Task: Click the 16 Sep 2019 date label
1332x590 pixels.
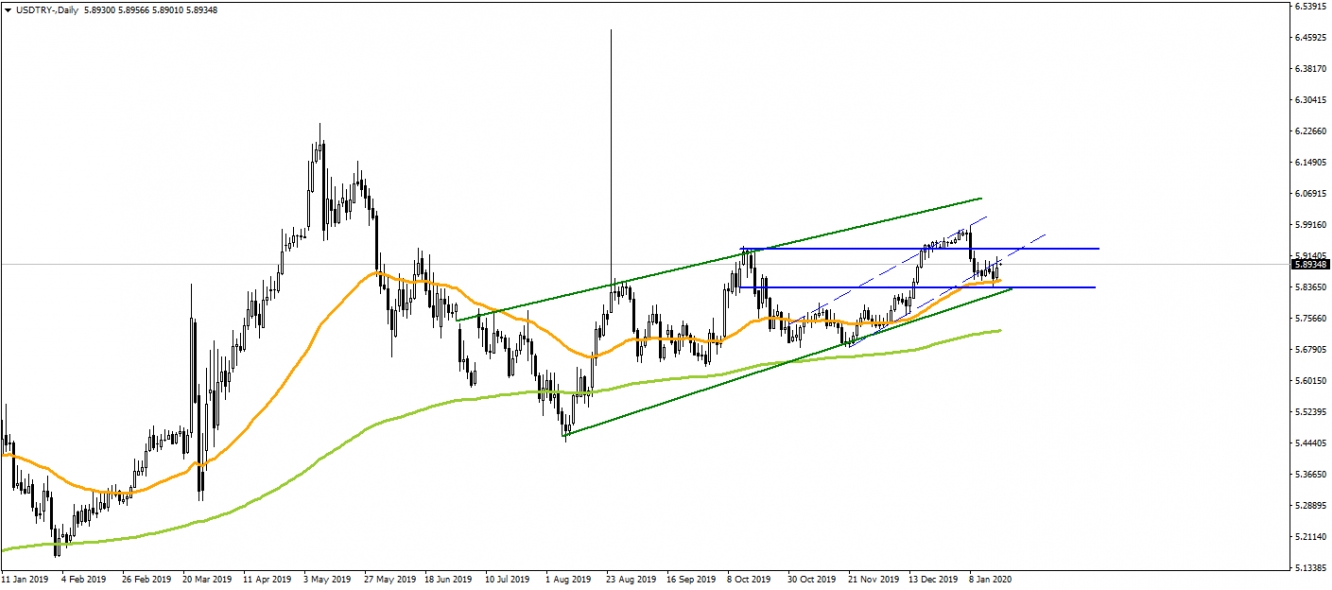Action: pyautogui.click(x=691, y=579)
